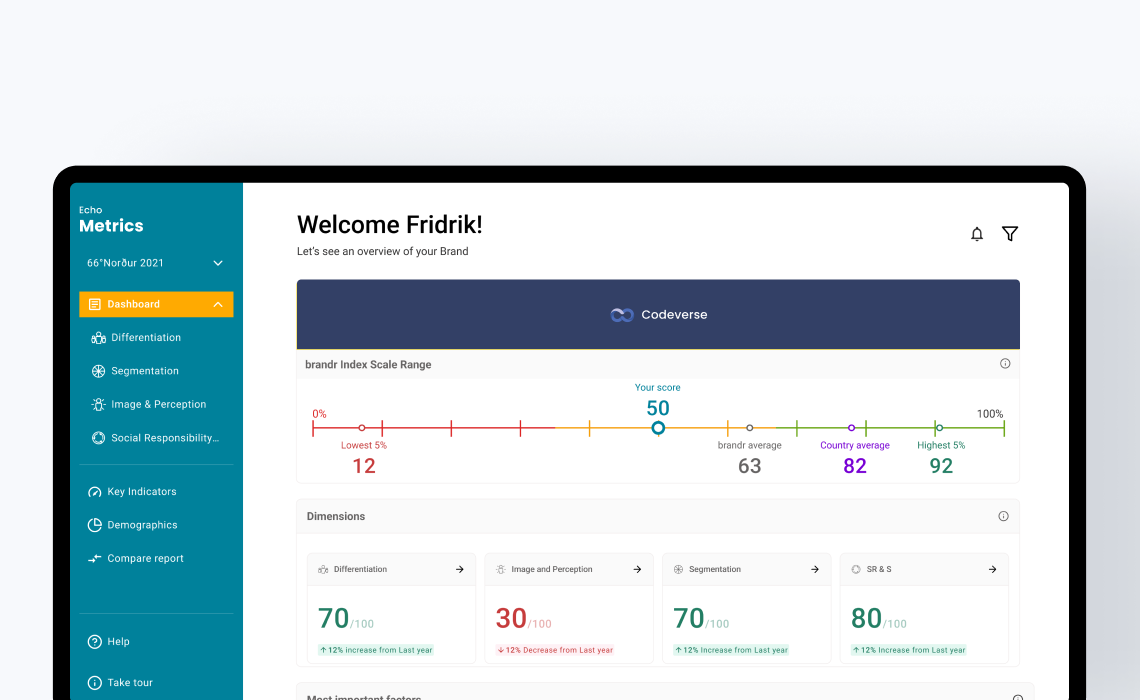Viewport: 1140px width, 700px height.
Task: Click the brandr Index Scale info icon
Action: (1005, 364)
